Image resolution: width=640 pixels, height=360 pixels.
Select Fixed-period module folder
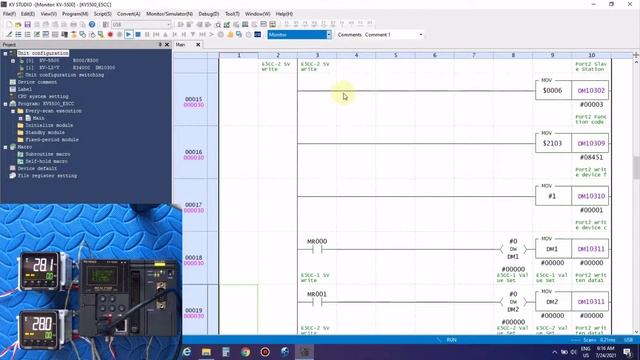click(x=52, y=140)
